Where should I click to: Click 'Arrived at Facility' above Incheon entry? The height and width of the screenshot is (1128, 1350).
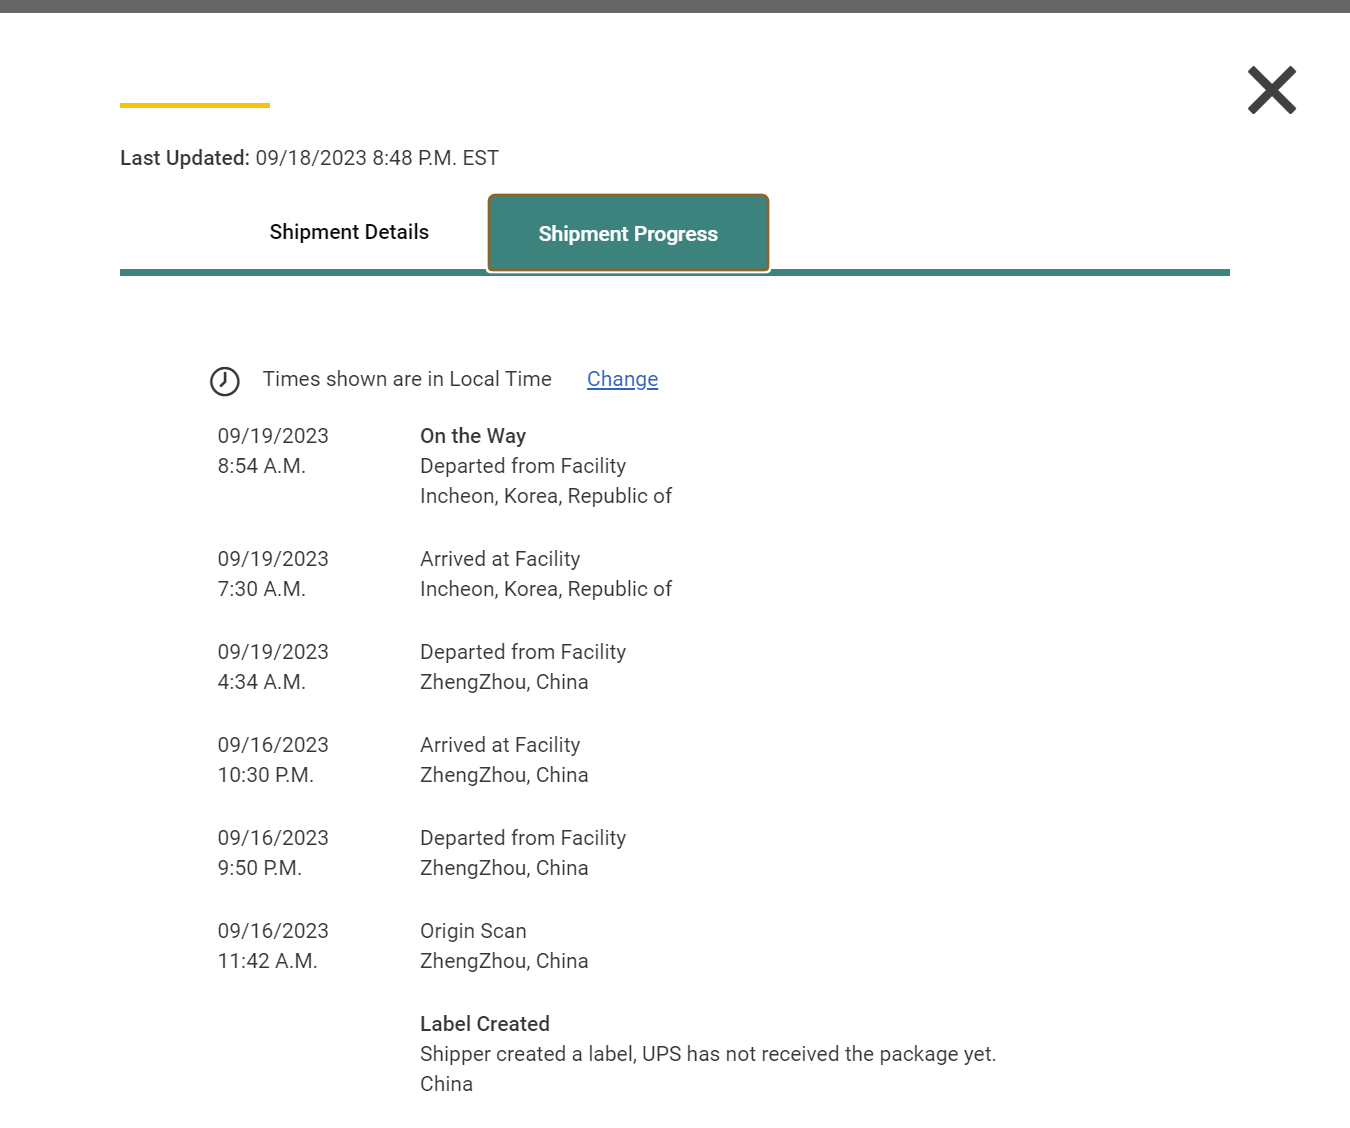pyautogui.click(x=500, y=559)
